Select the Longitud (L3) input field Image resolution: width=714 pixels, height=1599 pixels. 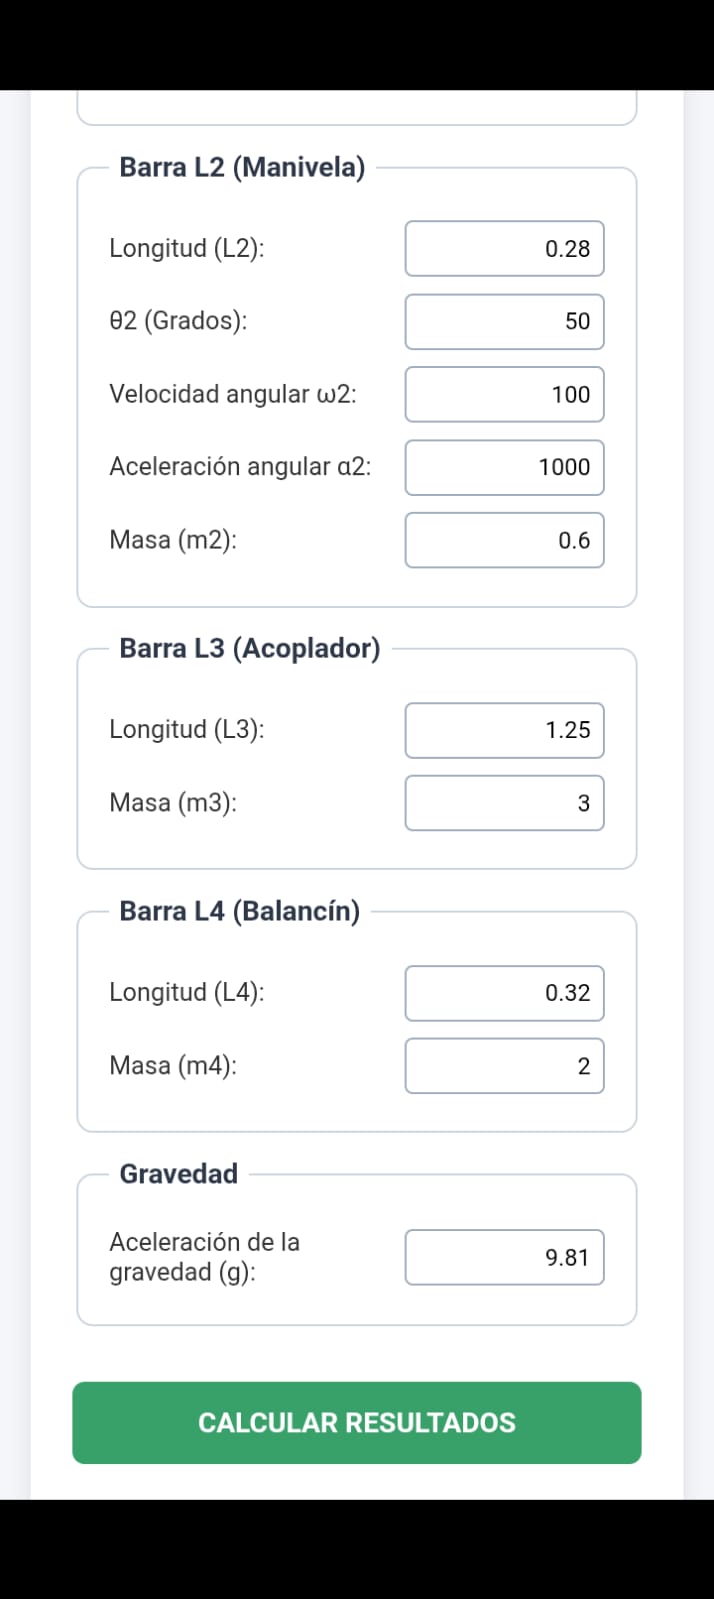[x=505, y=730]
